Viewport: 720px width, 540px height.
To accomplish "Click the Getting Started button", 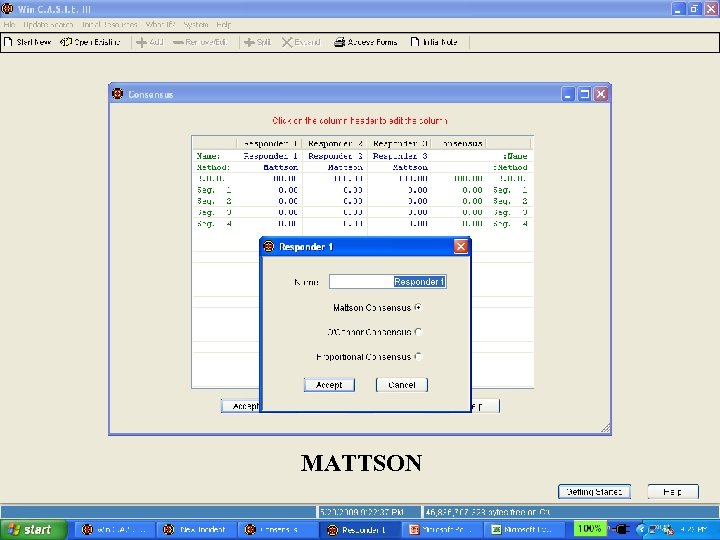I will 594,491.
